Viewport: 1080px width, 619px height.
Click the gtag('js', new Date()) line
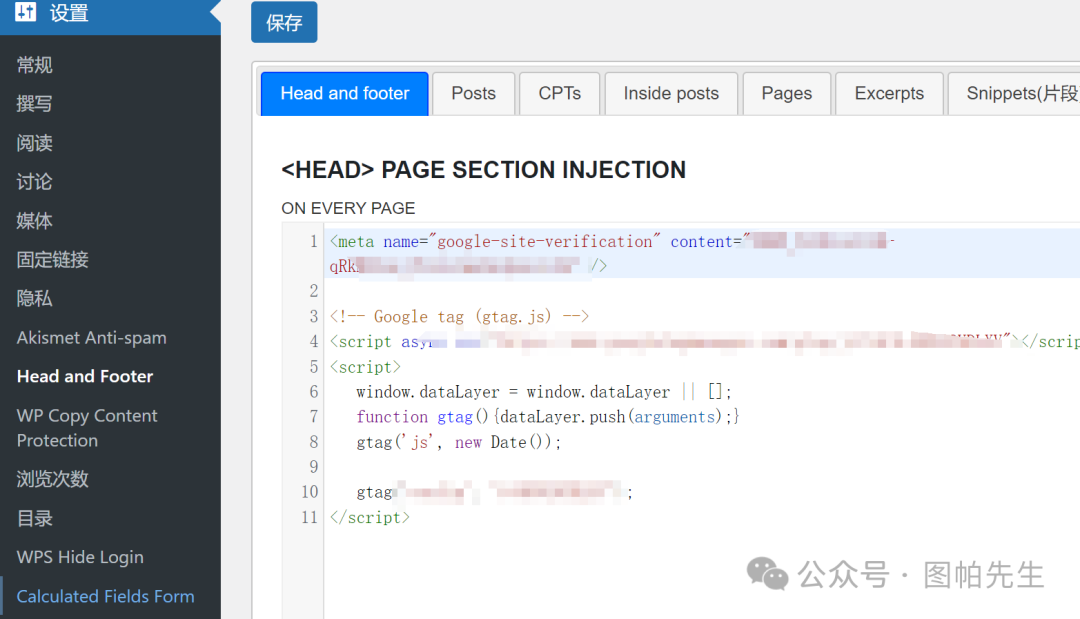tap(459, 442)
